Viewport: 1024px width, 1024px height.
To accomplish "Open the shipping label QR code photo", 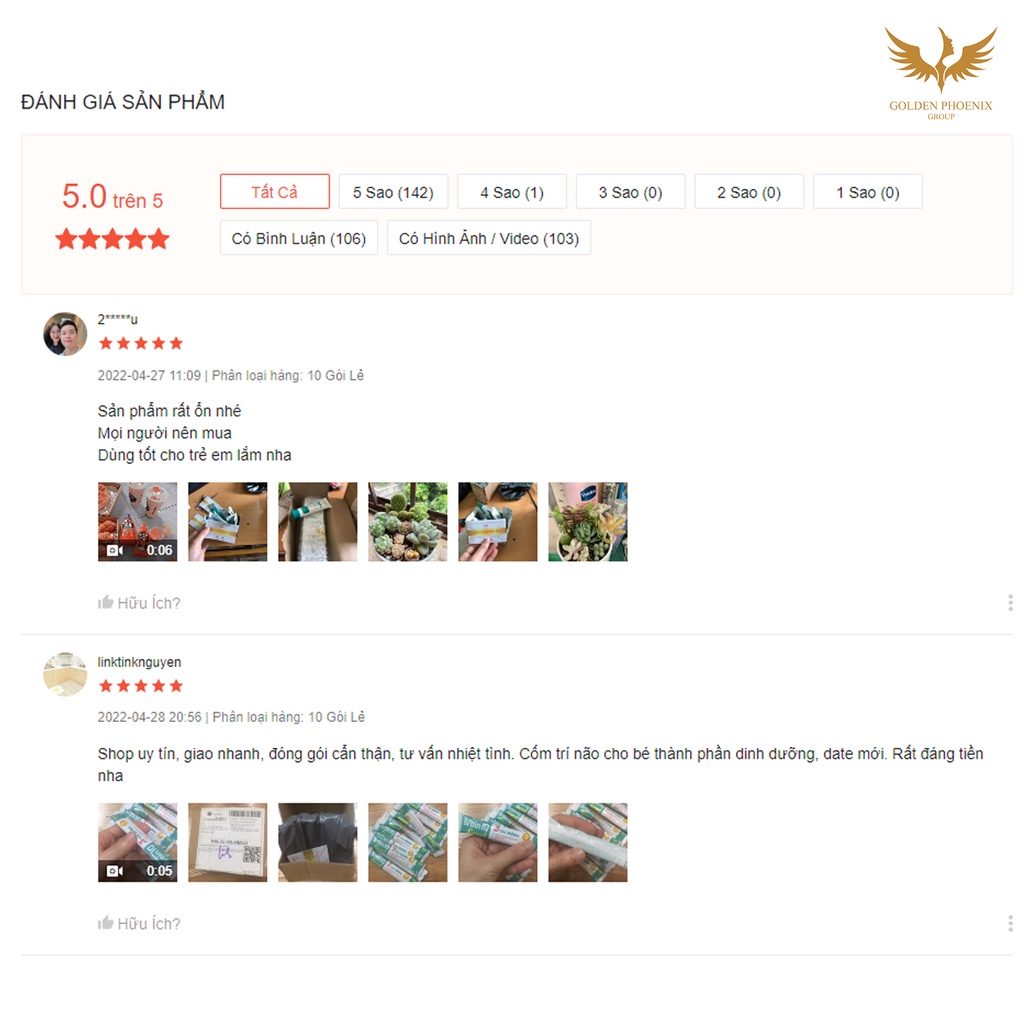I will click(227, 842).
